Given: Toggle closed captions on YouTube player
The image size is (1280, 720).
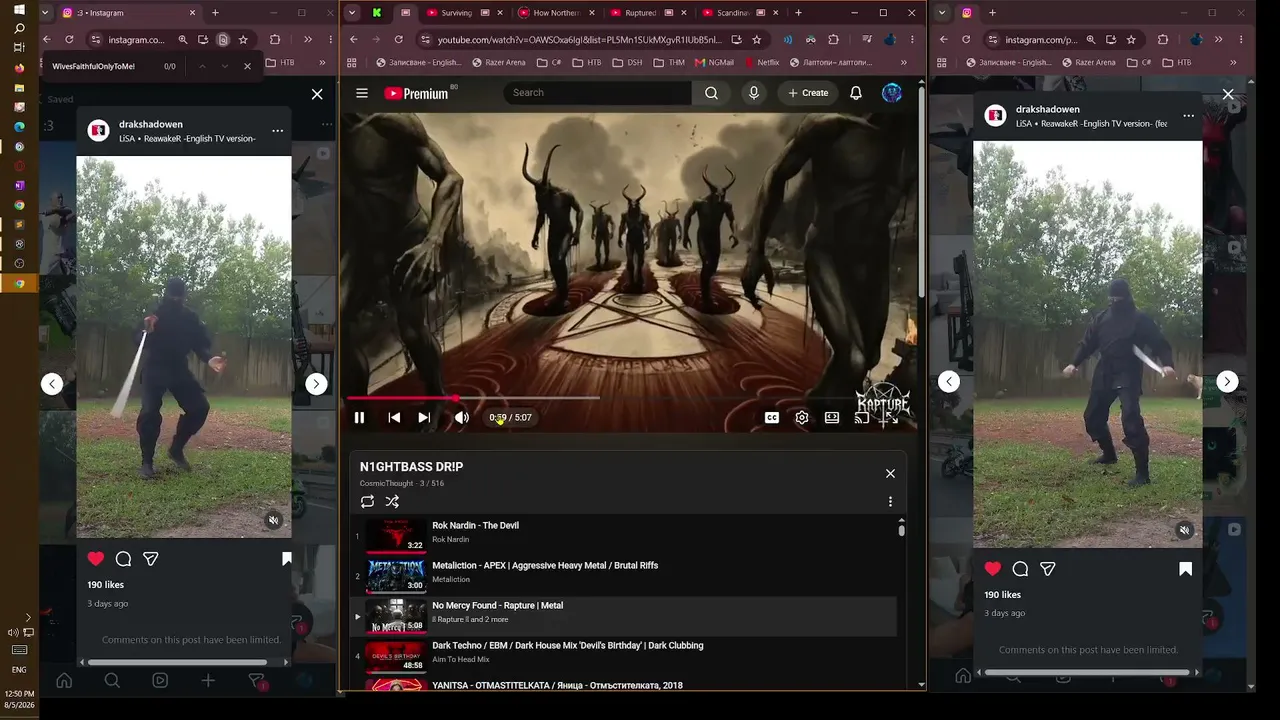Looking at the screenshot, I should [772, 418].
